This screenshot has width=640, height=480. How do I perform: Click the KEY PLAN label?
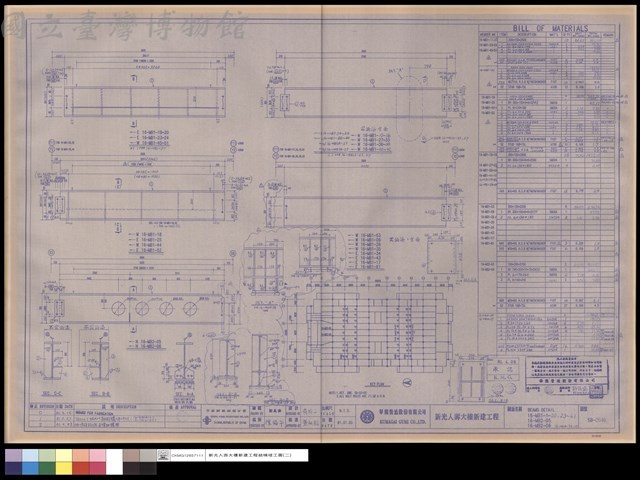click(x=379, y=384)
